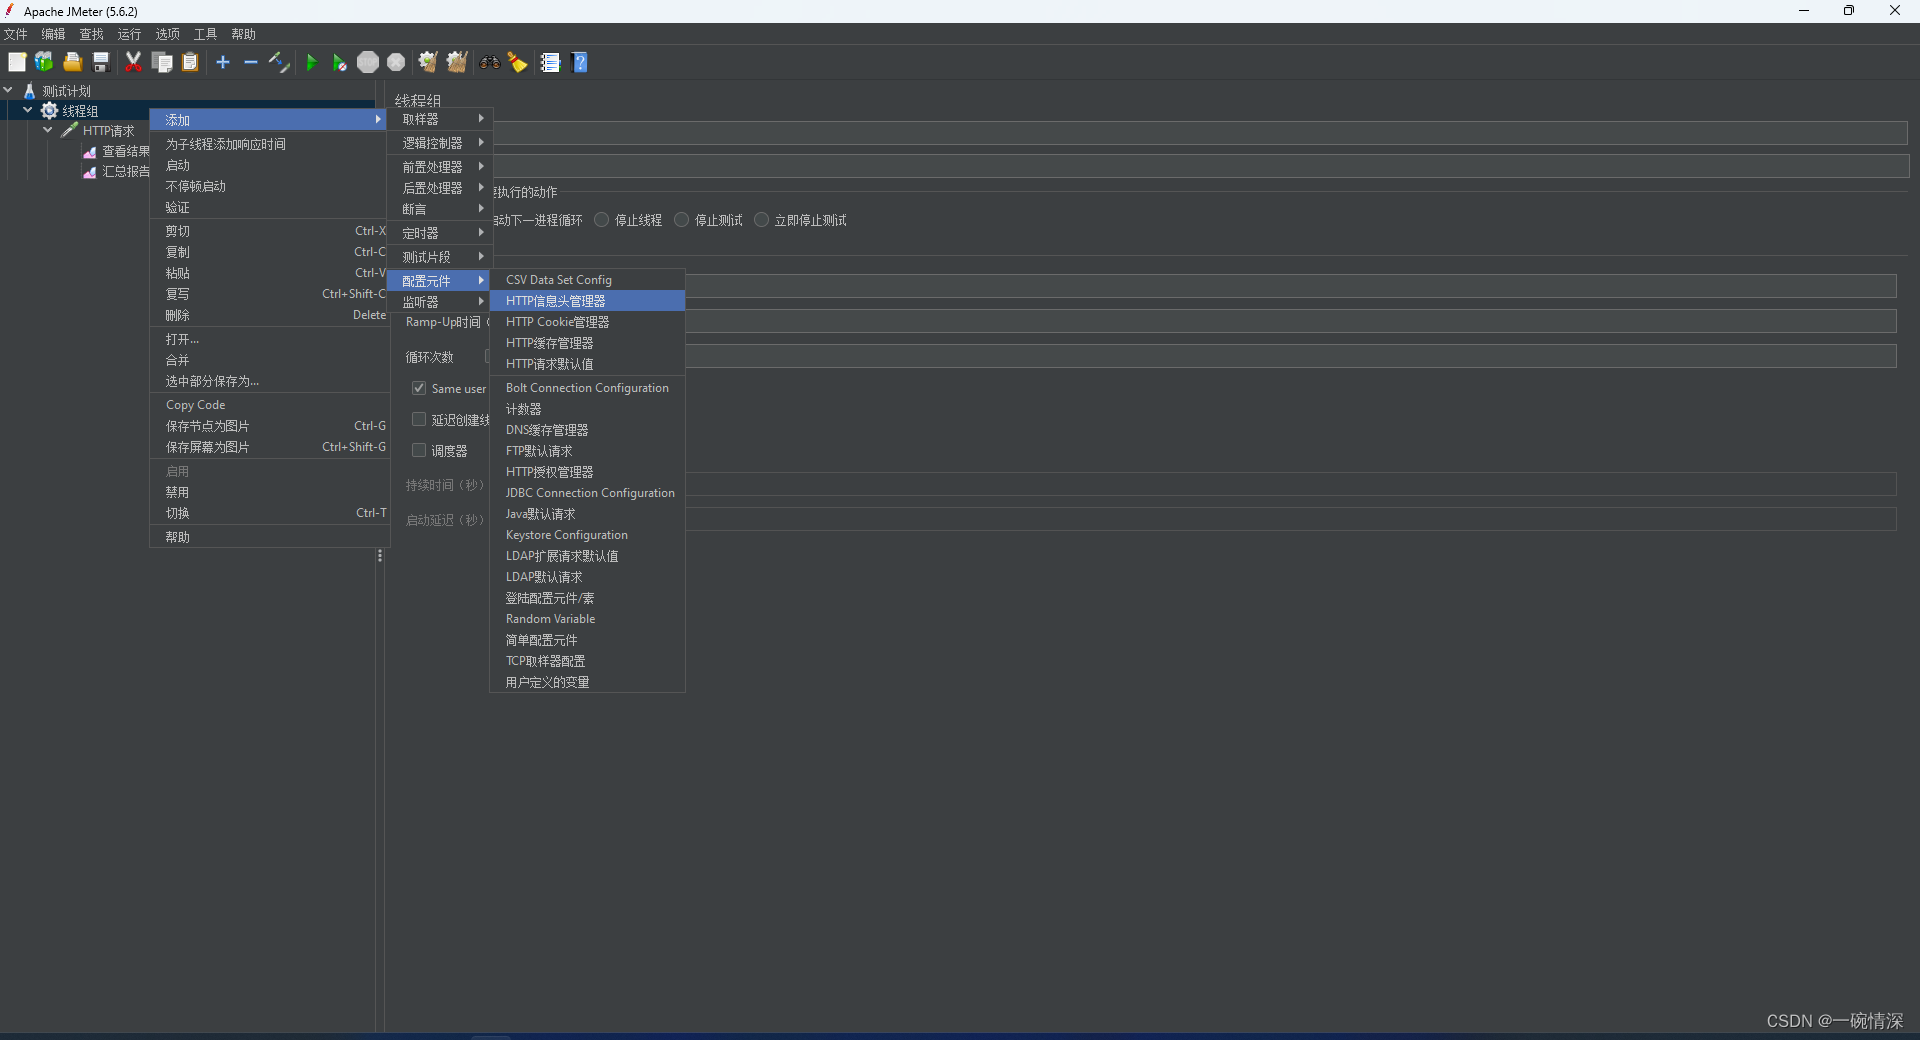1920x1040 pixels.
Task: Collapse the 线程组 tree node
Action: click(x=28, y=110)
